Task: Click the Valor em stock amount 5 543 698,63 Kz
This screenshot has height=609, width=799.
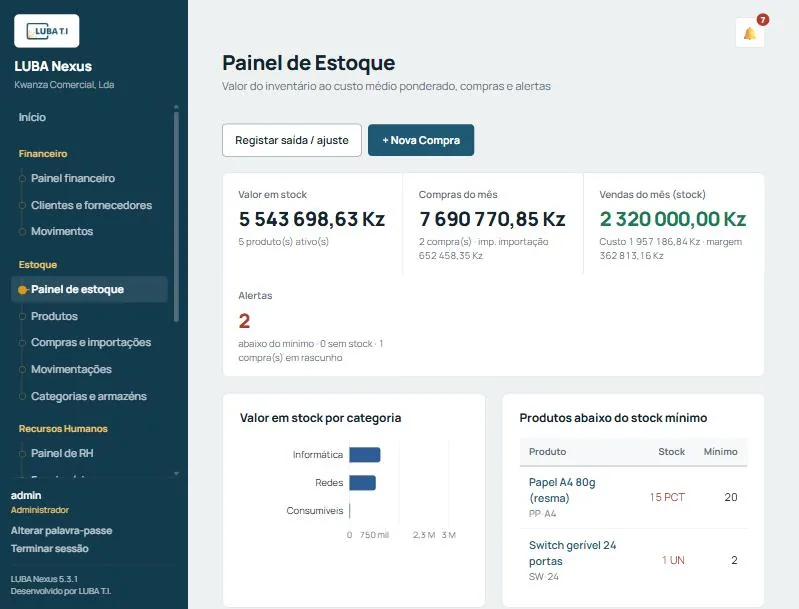Action: point(311,219)
